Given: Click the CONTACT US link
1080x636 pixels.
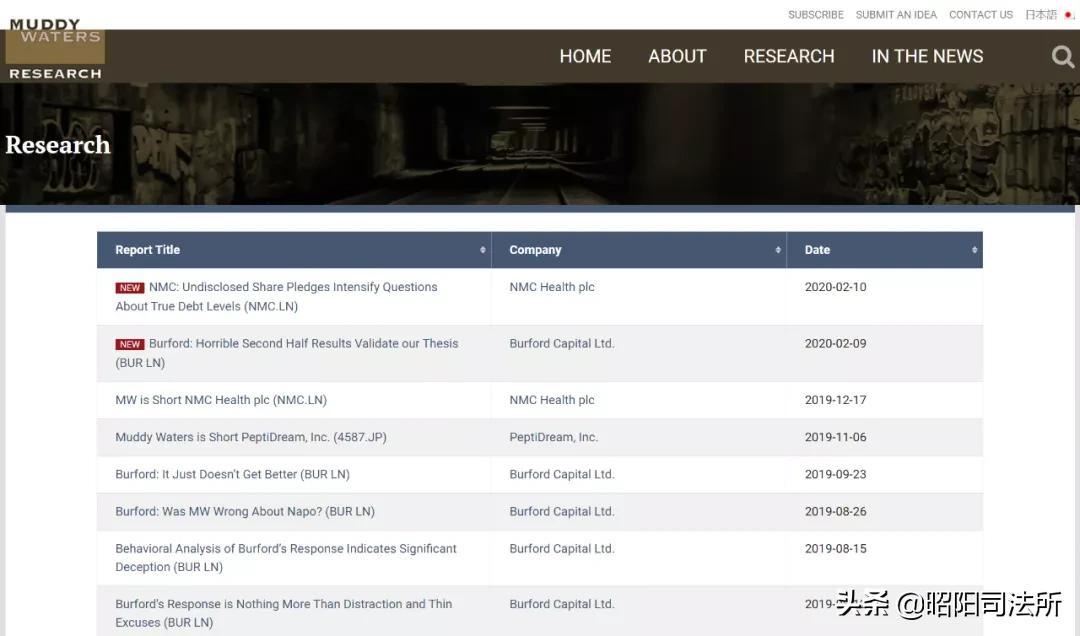Looking at the screenshot, I should tap(981, 14).
